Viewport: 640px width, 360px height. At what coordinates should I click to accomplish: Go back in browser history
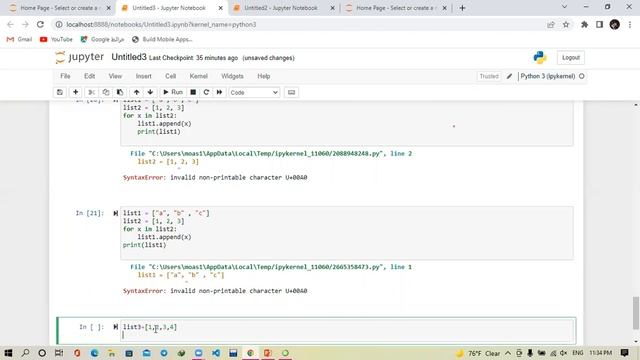[10, 24]
